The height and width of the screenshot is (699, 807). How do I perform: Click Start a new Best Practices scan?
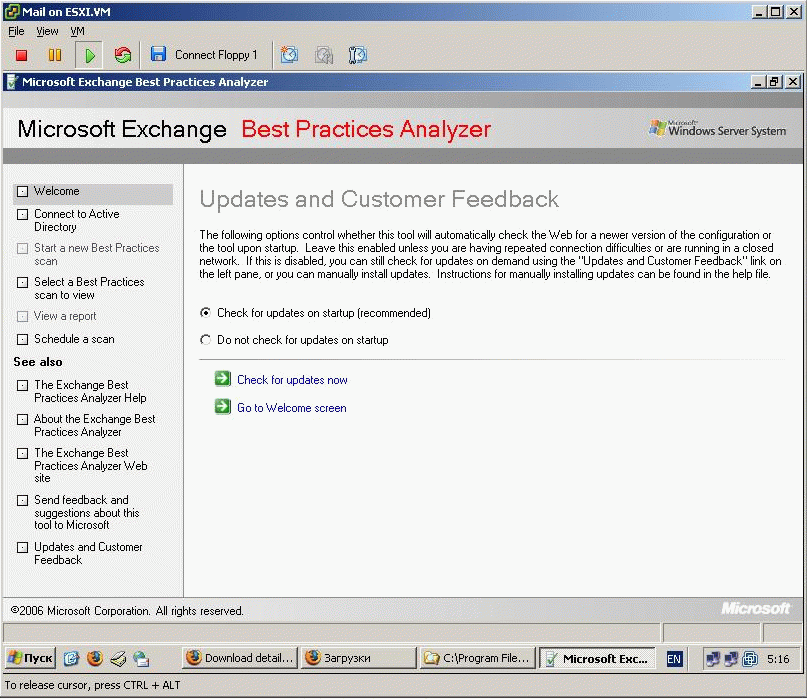[97, 254]
